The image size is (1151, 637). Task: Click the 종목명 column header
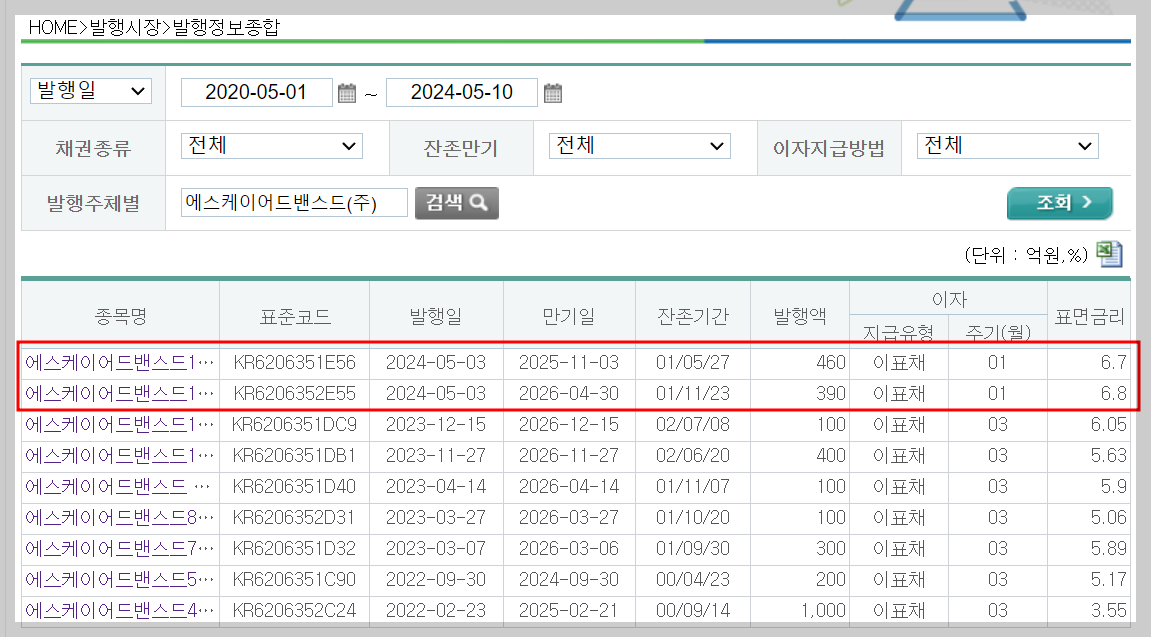[121, 316]
